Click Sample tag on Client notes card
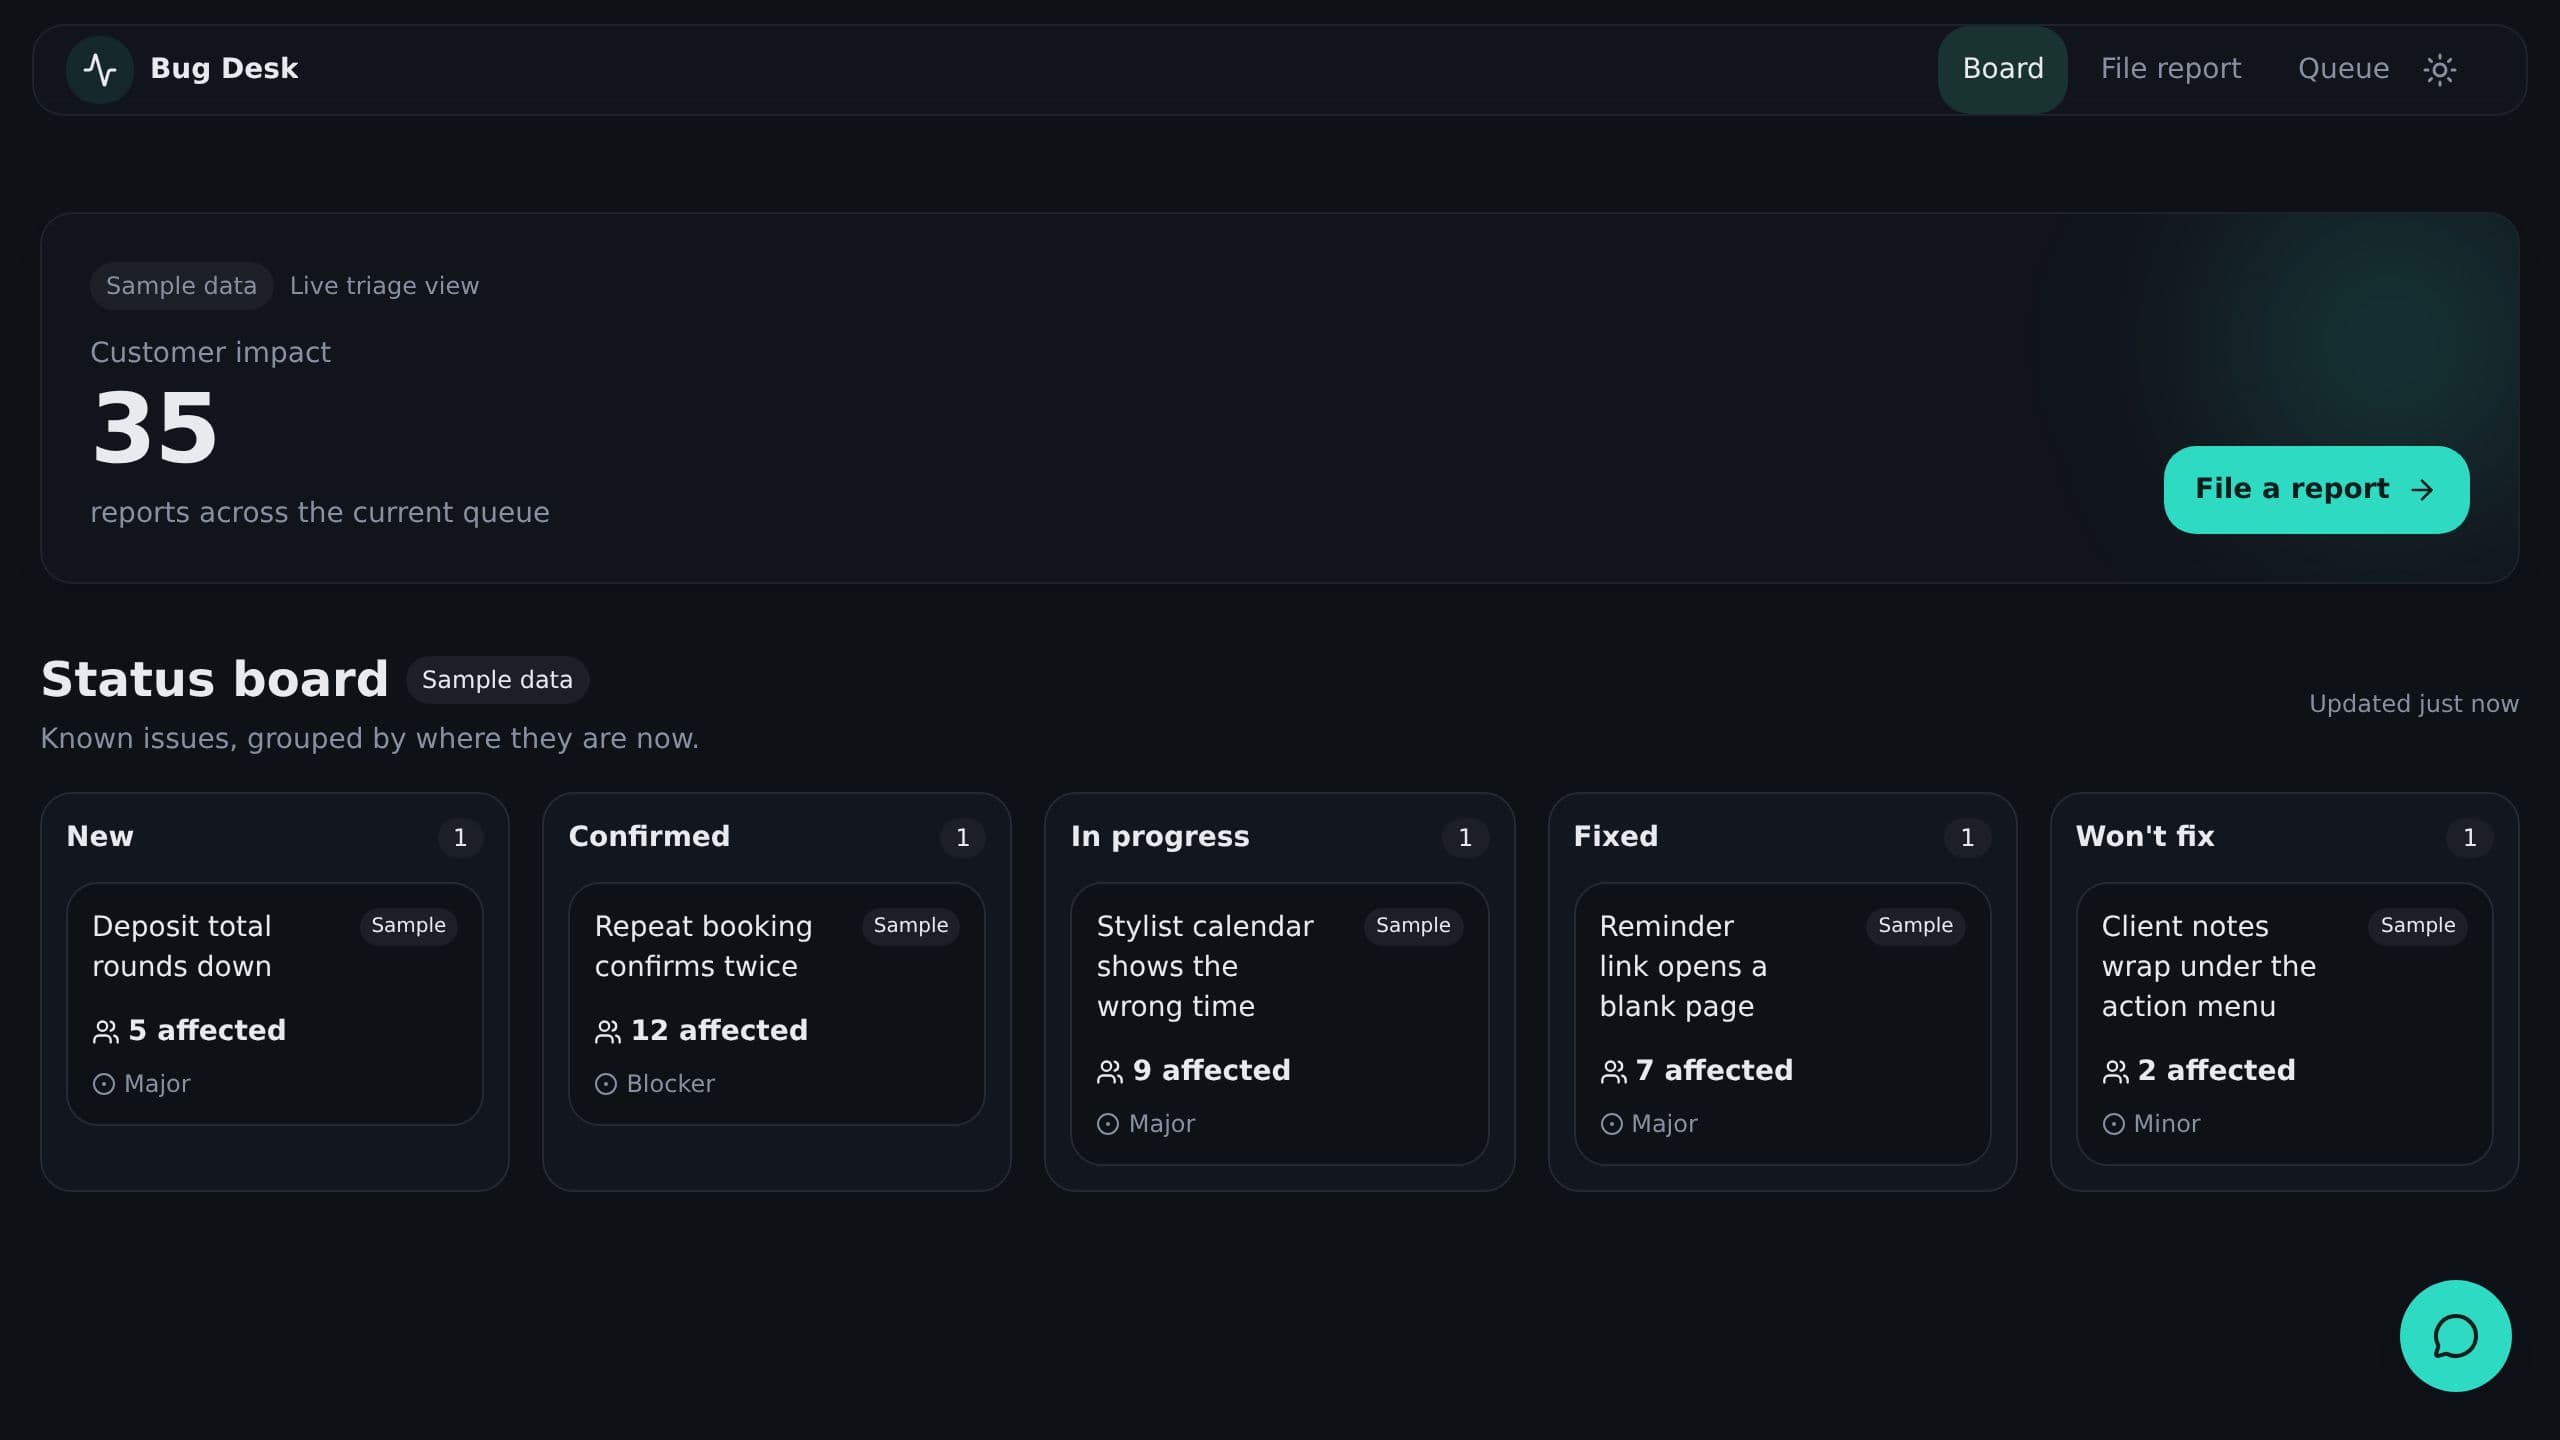The width and height of the screenshot is (2560, 1440). [x=2417, y=926]
